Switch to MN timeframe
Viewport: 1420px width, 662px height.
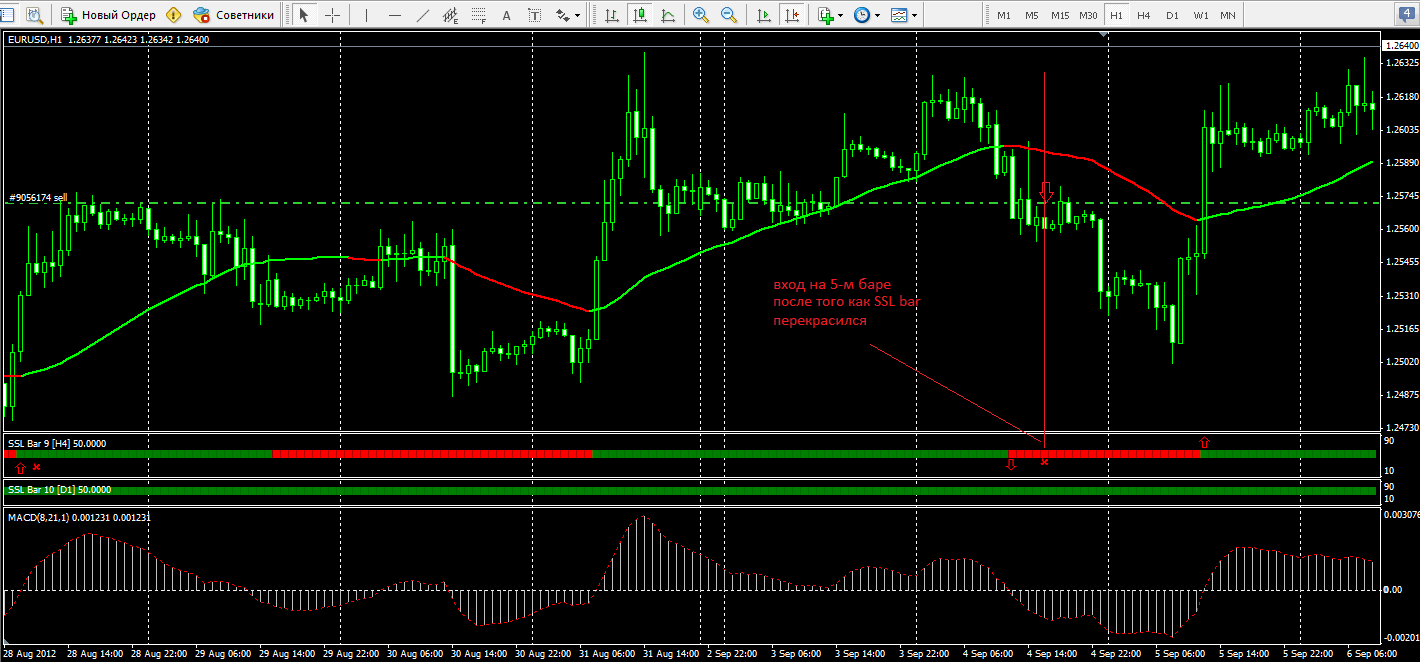coord(1227,15)
